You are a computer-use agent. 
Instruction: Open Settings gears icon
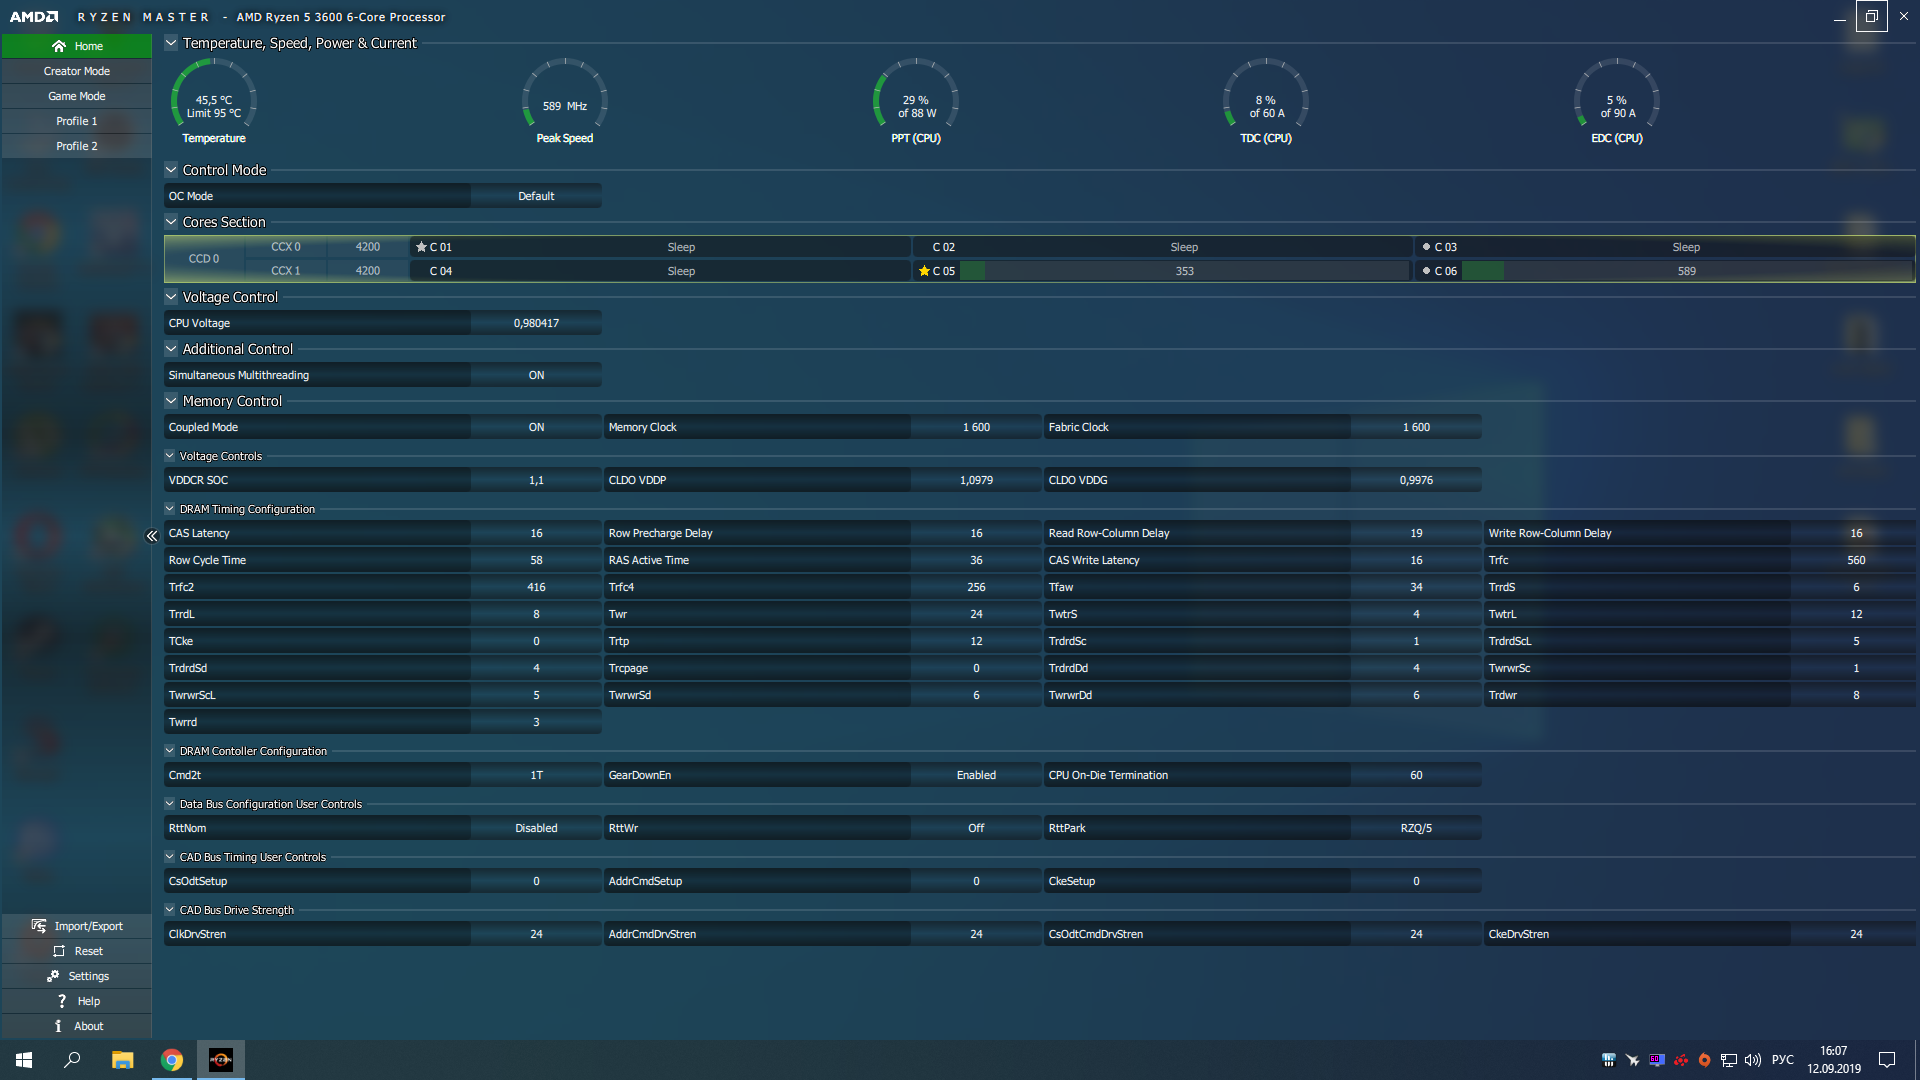(x=53, y=976)
